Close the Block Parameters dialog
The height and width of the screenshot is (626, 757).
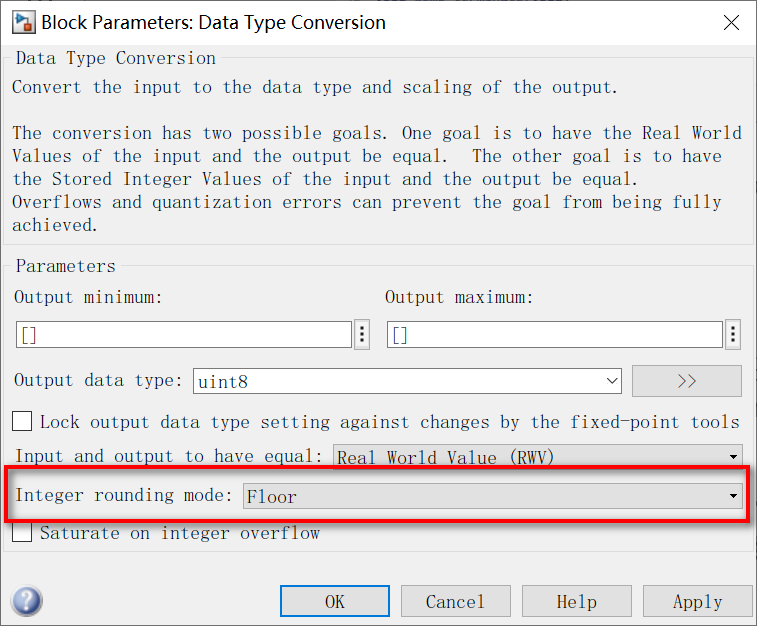[x=731, y=23]
